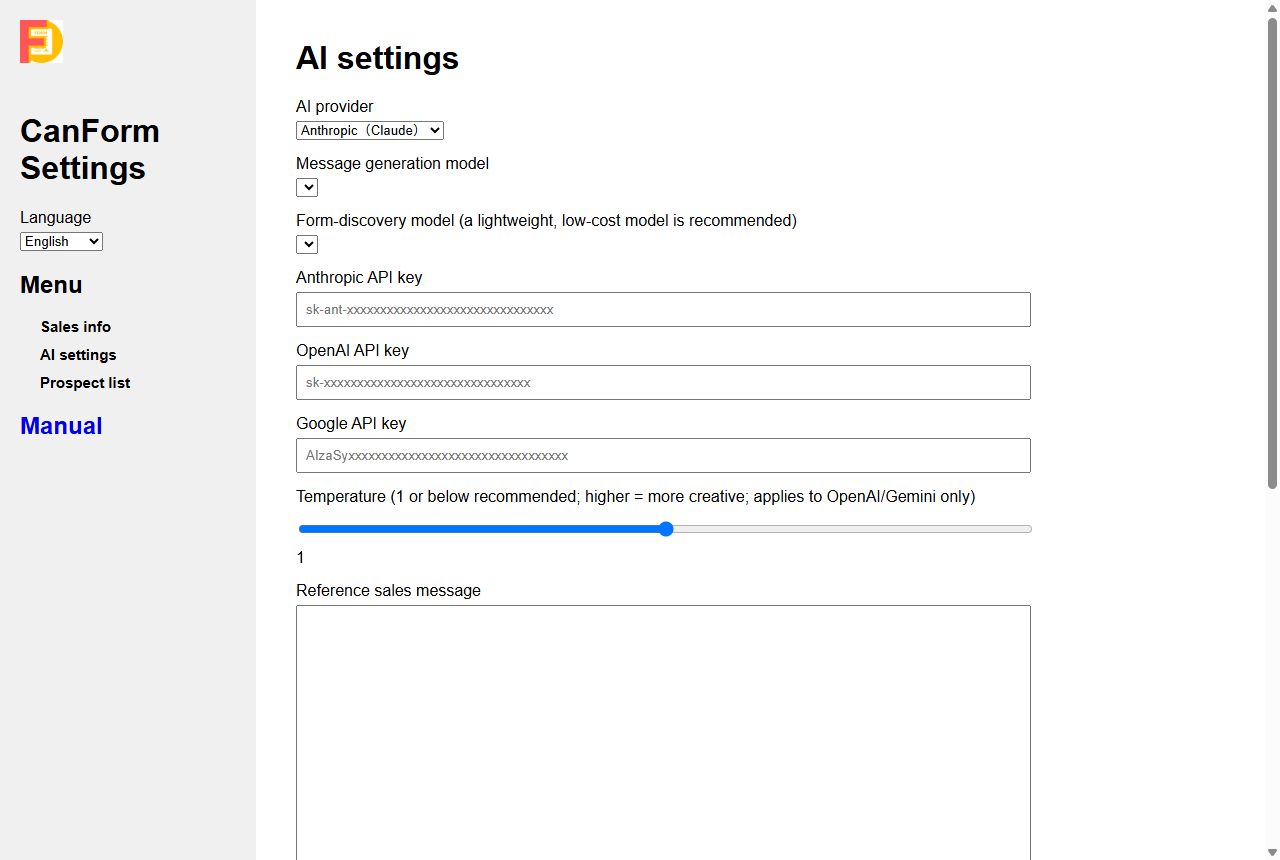The width and height of the screenshot is (1280, 860).
Task: Click the Google API key field
Action: coord(663,455)
